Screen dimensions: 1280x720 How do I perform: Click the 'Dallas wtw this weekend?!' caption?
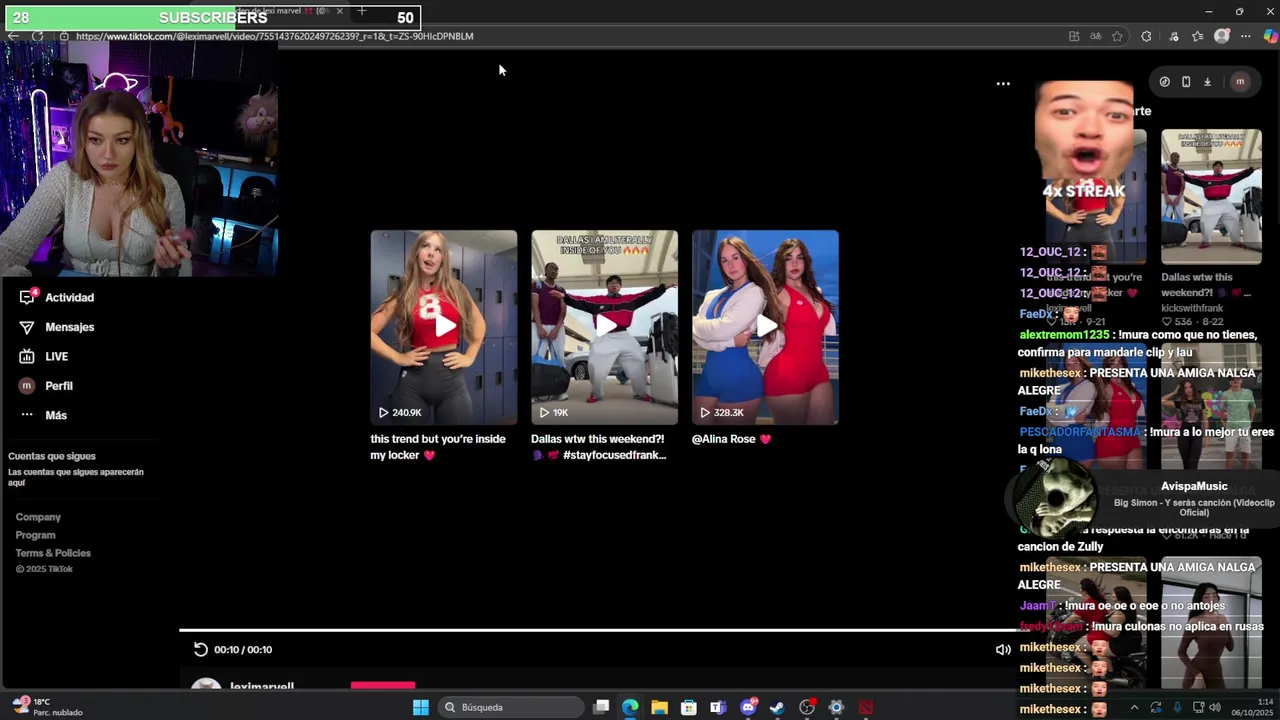tap(598, 447)
